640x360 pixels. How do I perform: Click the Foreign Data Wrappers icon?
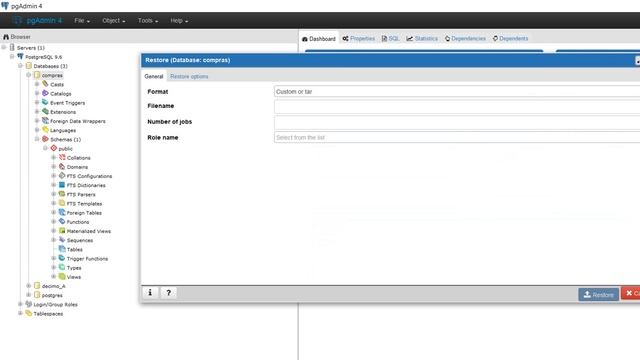(x=45, y=120)
